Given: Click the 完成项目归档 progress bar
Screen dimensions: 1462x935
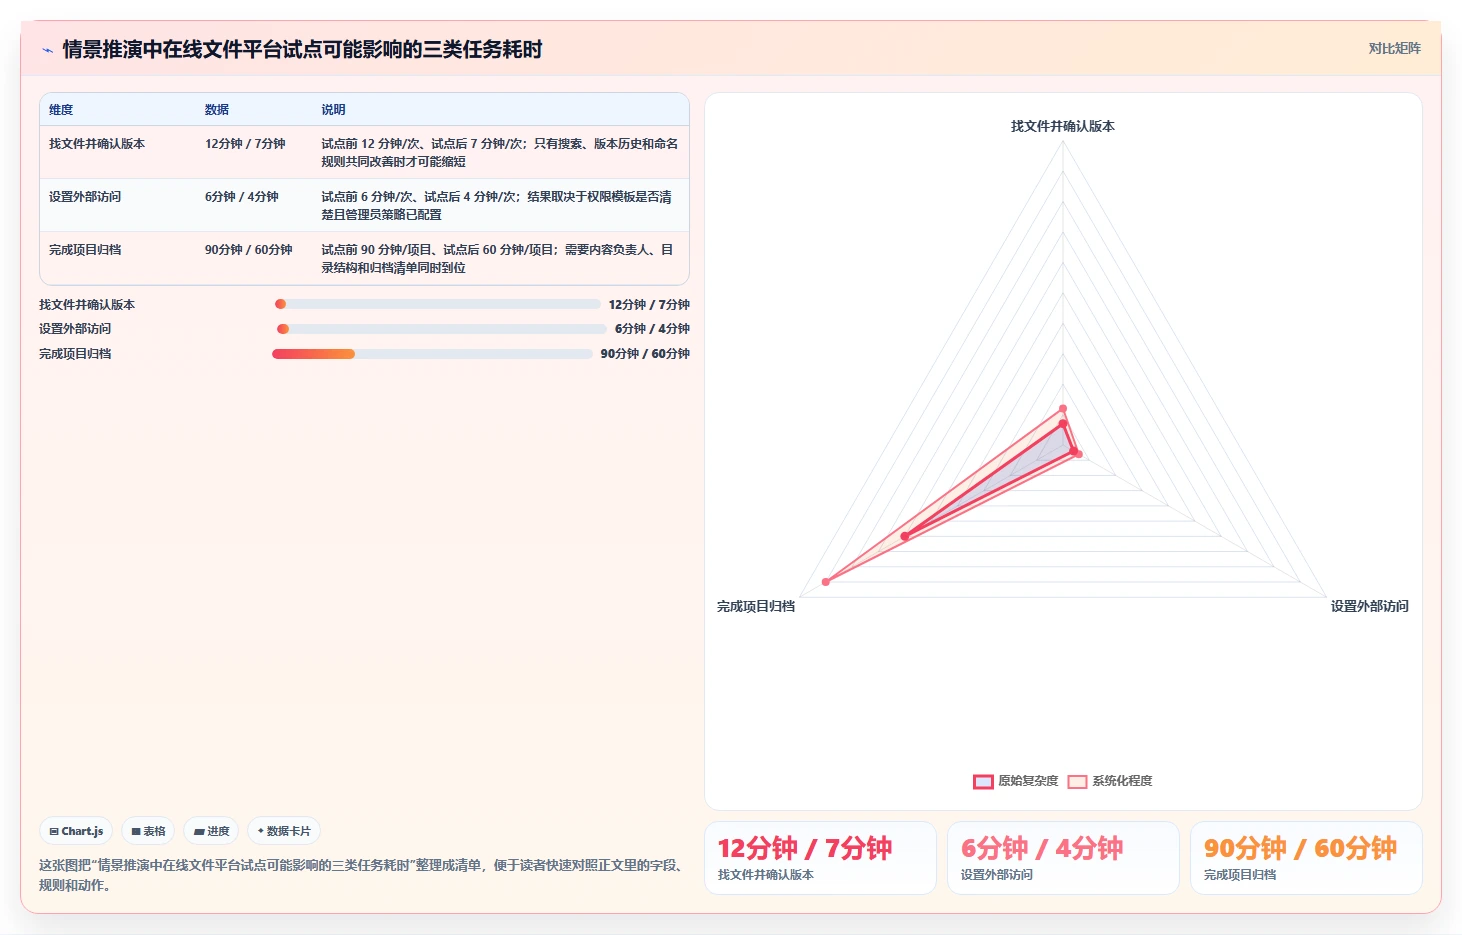Looking at the screenshot, I should pyautogui.click(x=432, y=354).
